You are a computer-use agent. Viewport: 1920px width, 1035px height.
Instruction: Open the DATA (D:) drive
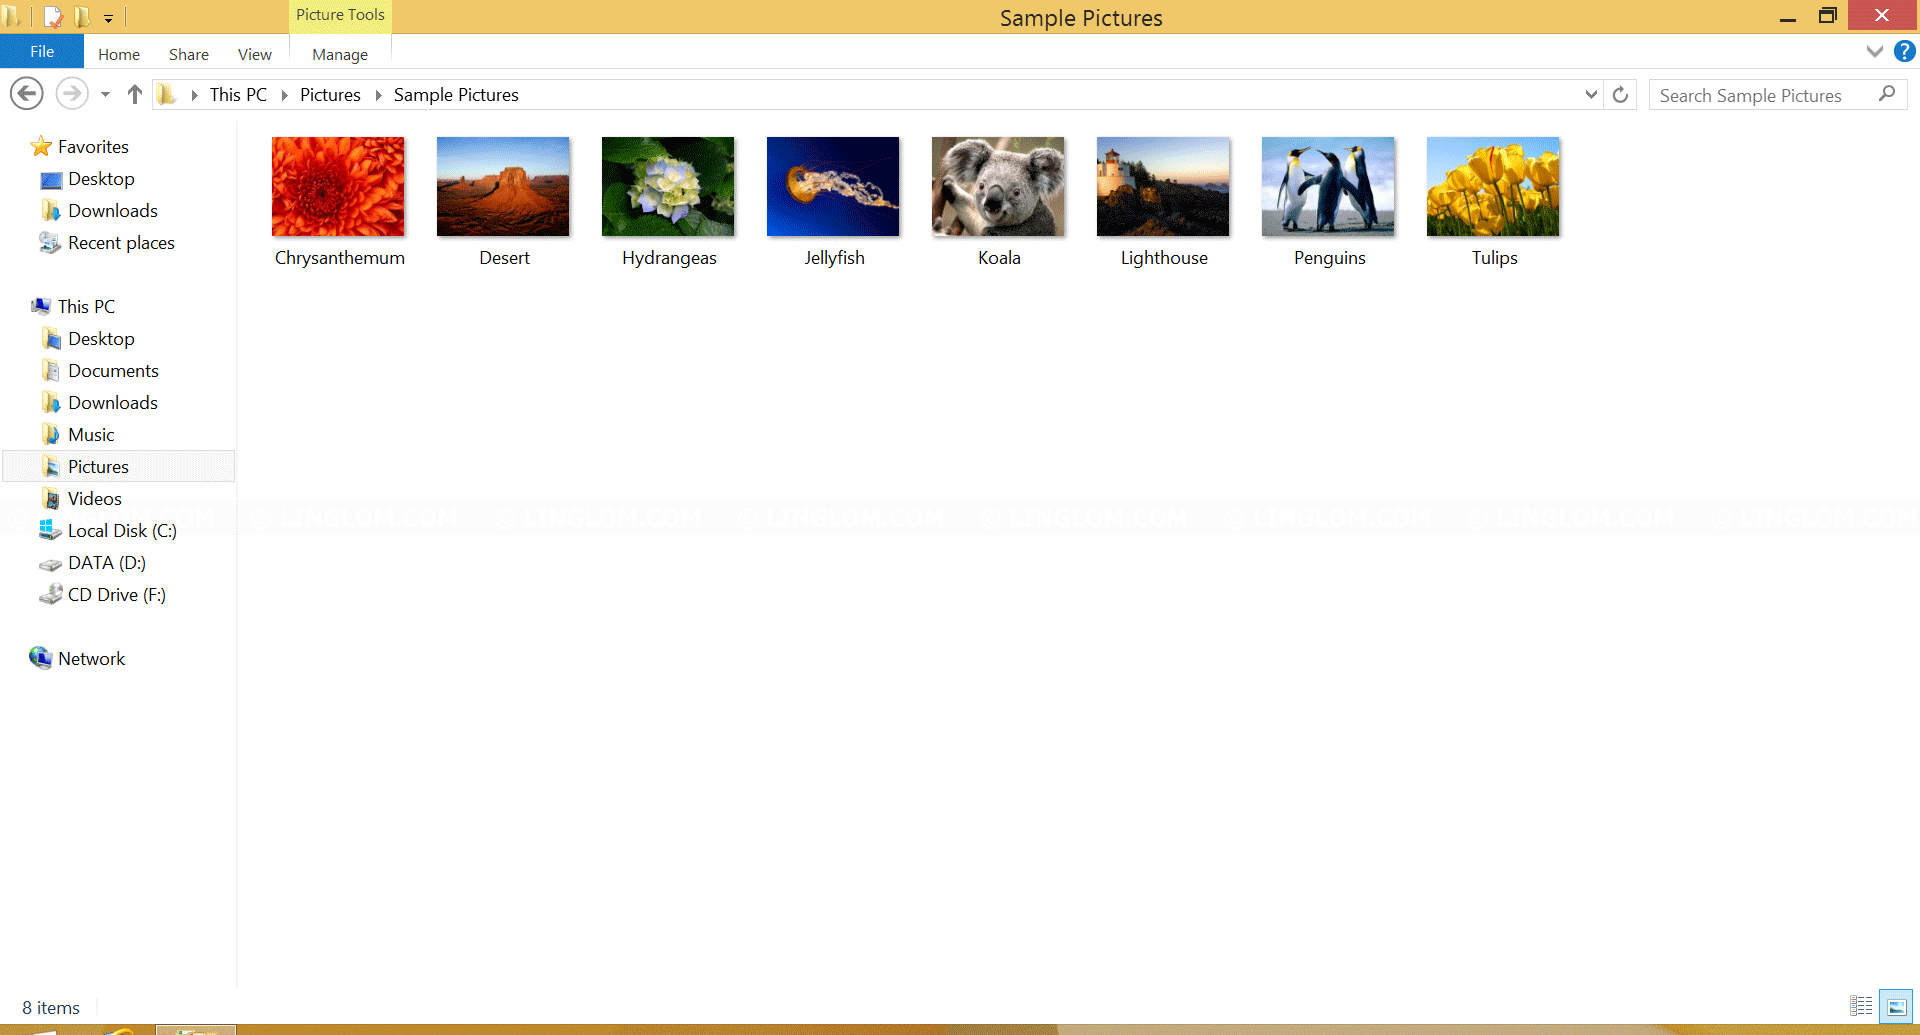[x=107, y=563]
